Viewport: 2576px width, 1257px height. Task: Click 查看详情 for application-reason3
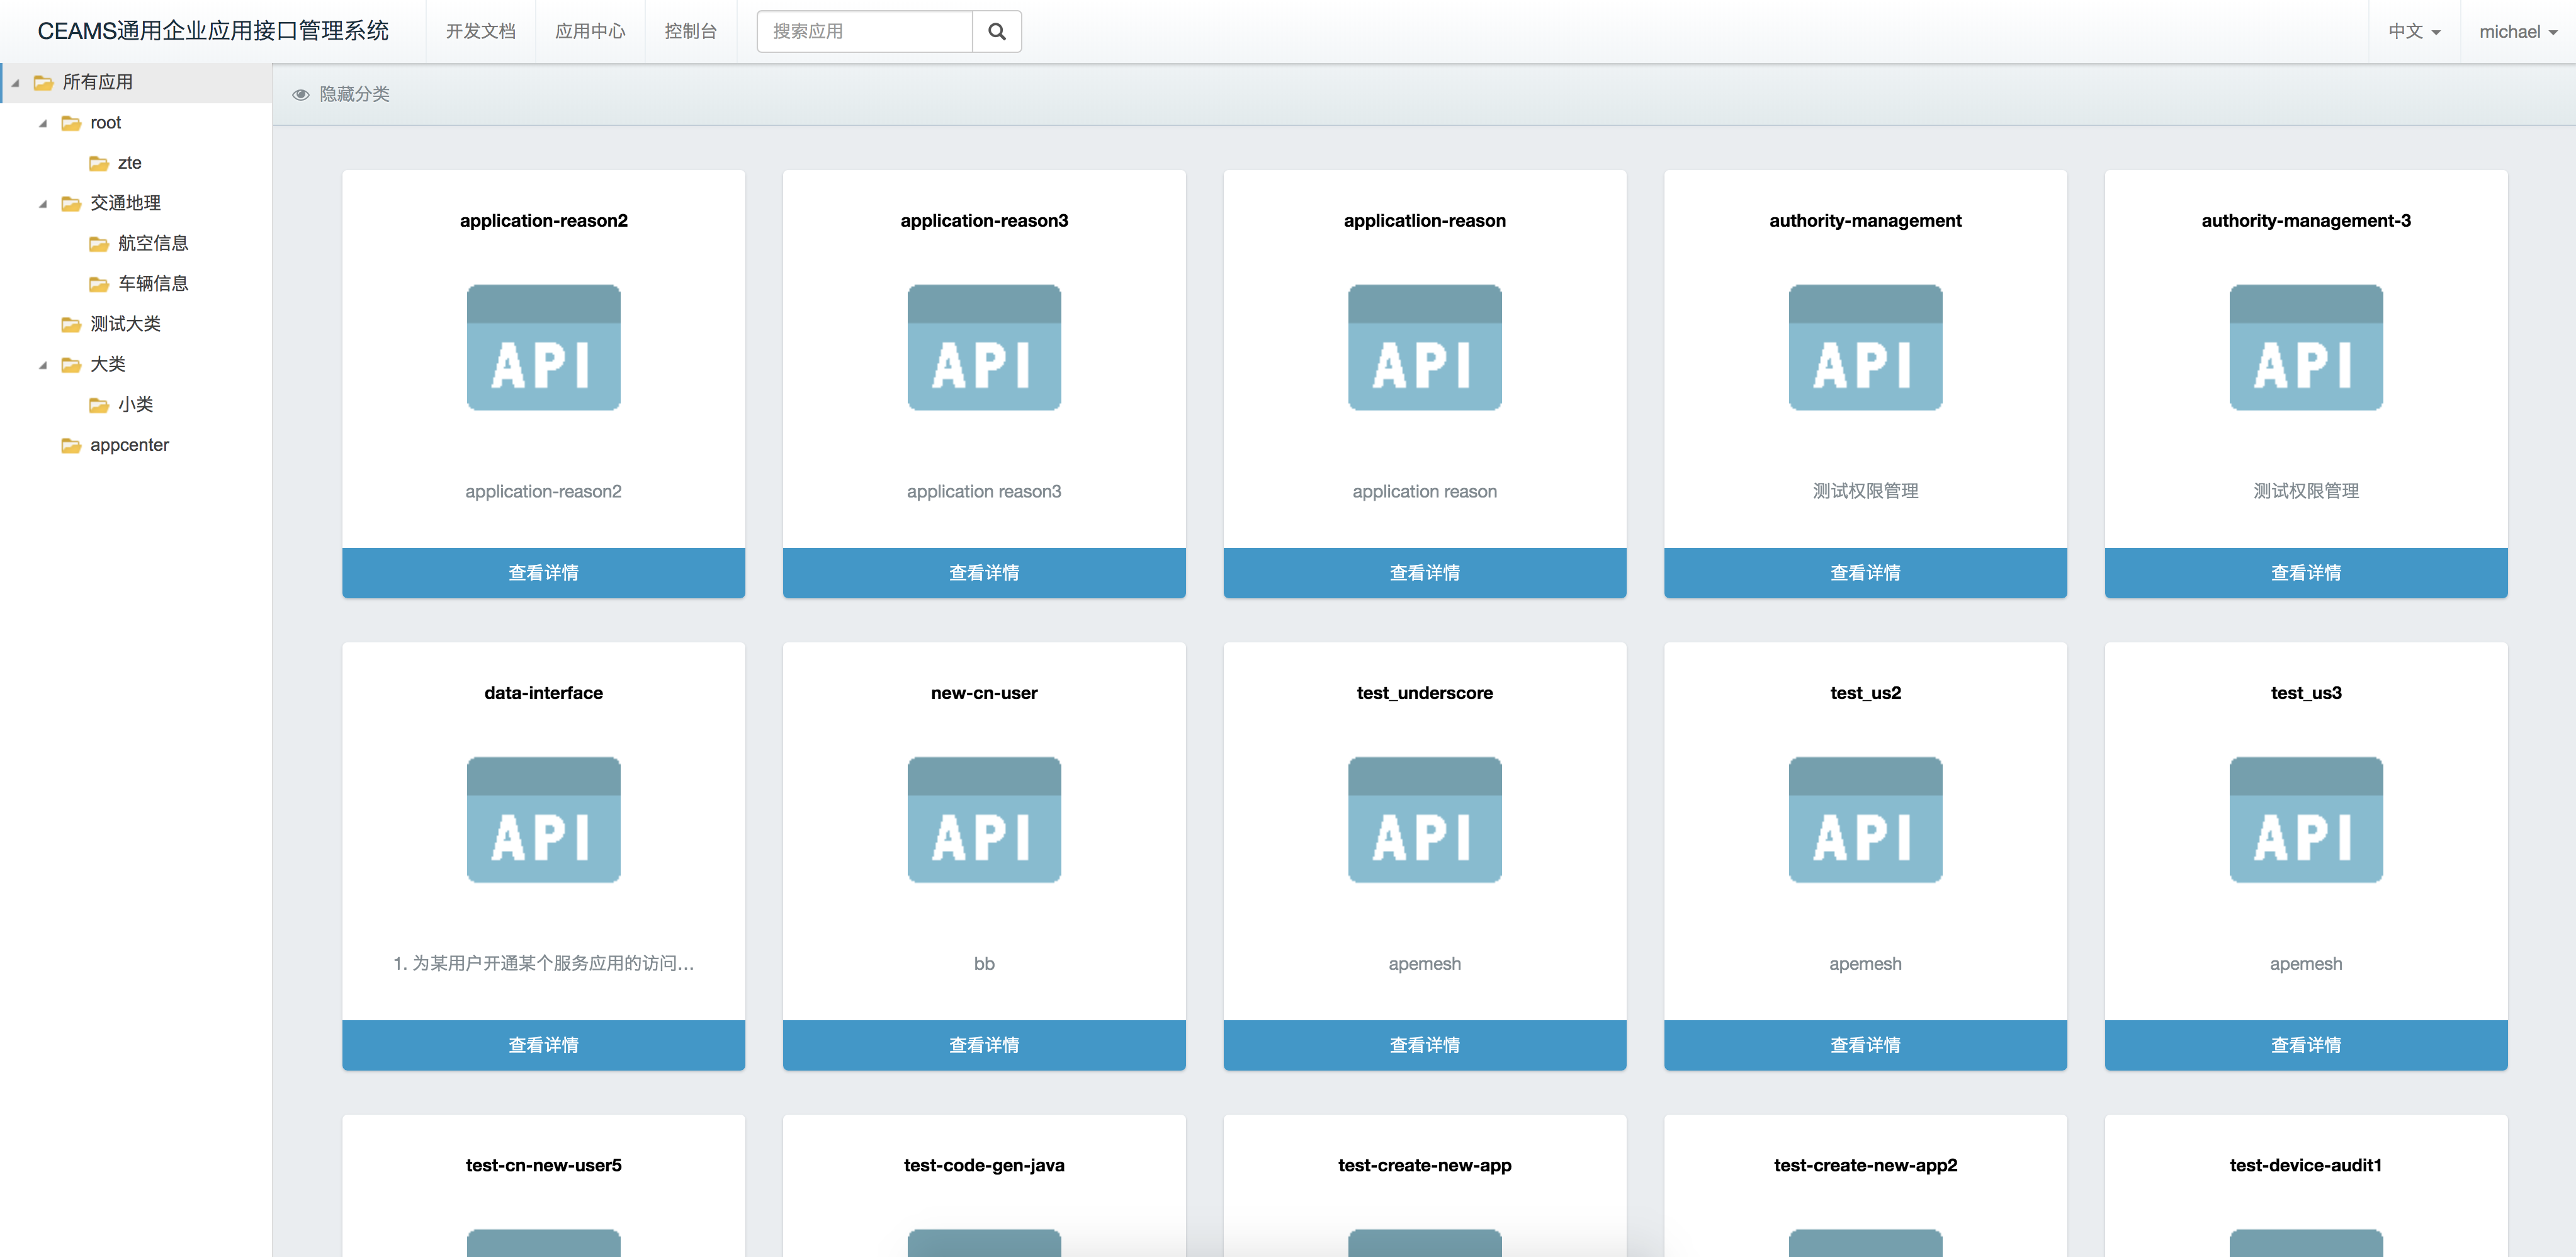[x=984, y=573]
